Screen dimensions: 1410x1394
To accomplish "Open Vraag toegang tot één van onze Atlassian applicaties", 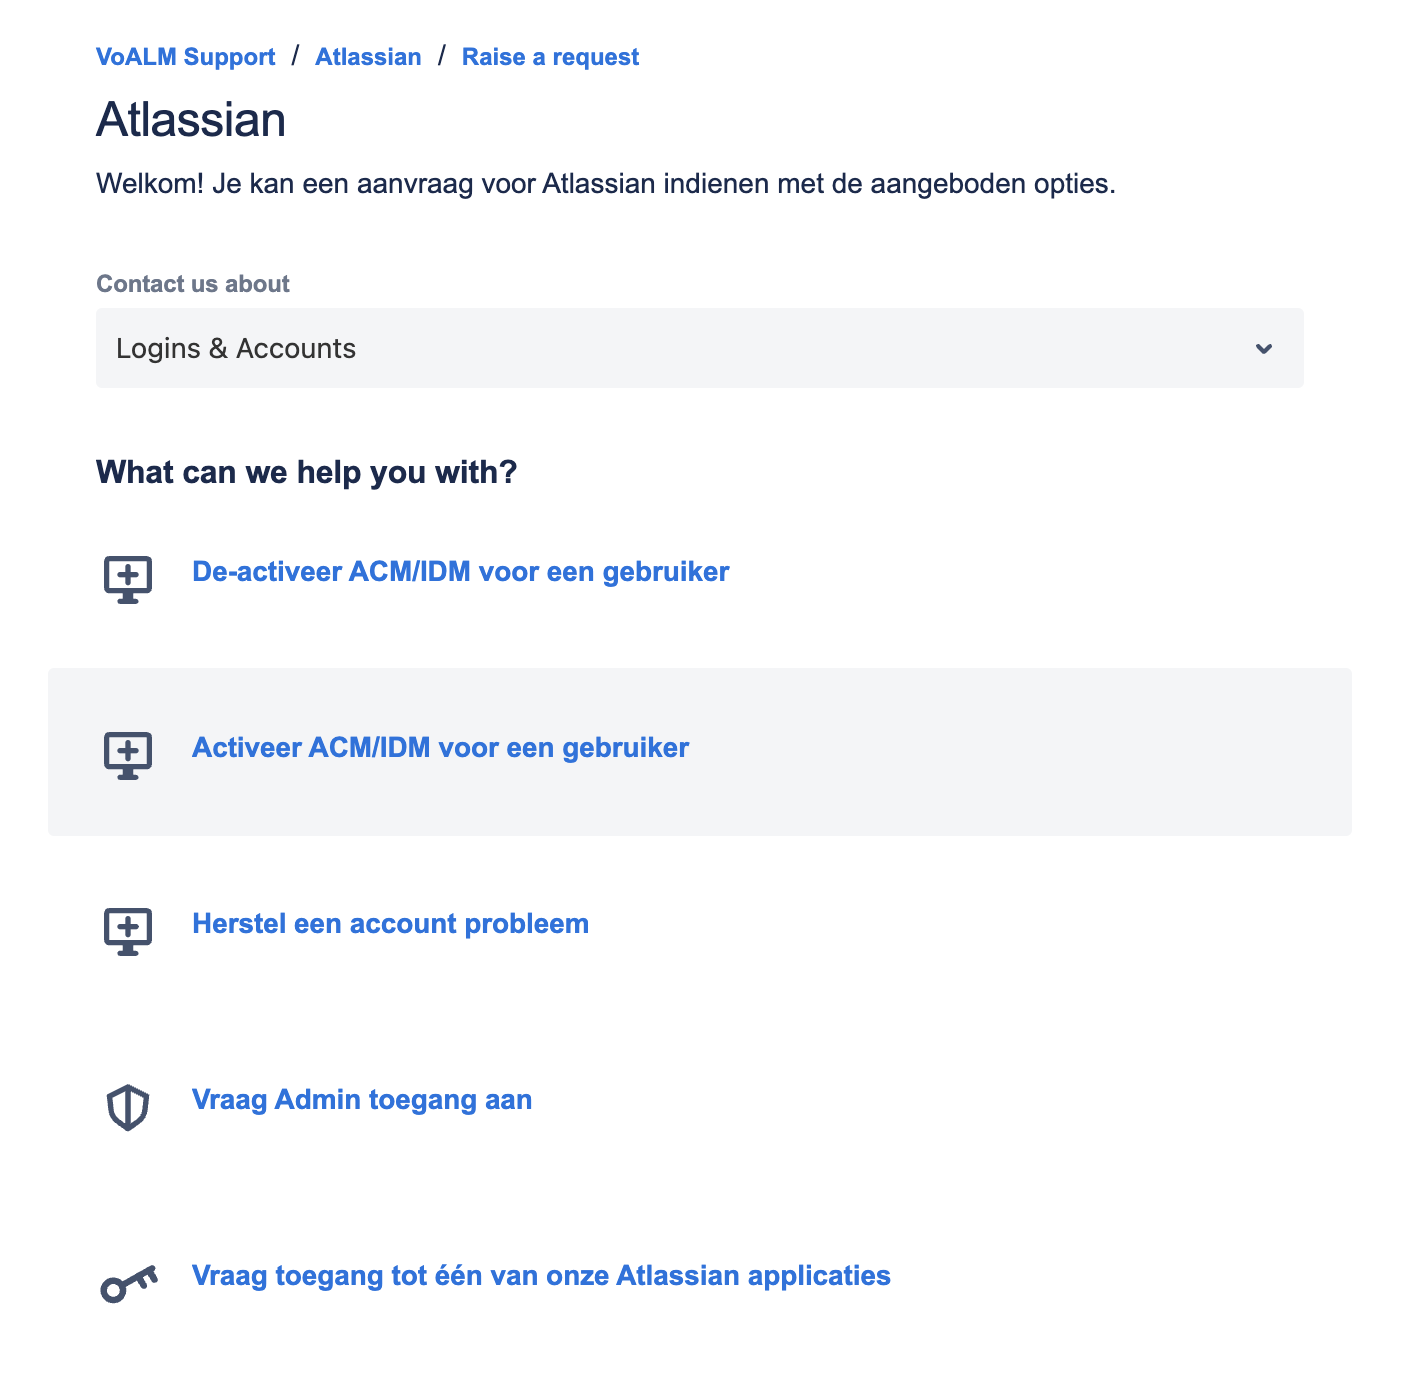I will tap(541, 1276).
